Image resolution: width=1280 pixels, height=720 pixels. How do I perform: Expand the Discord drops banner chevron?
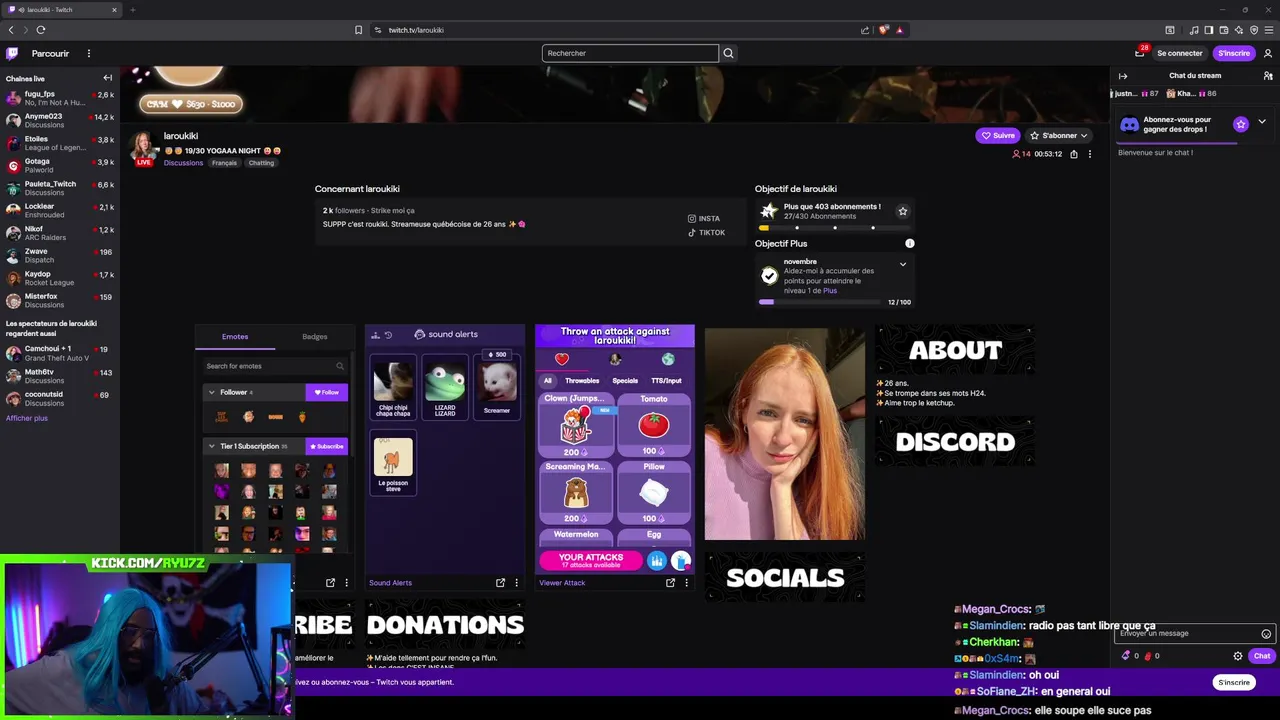1262,122
